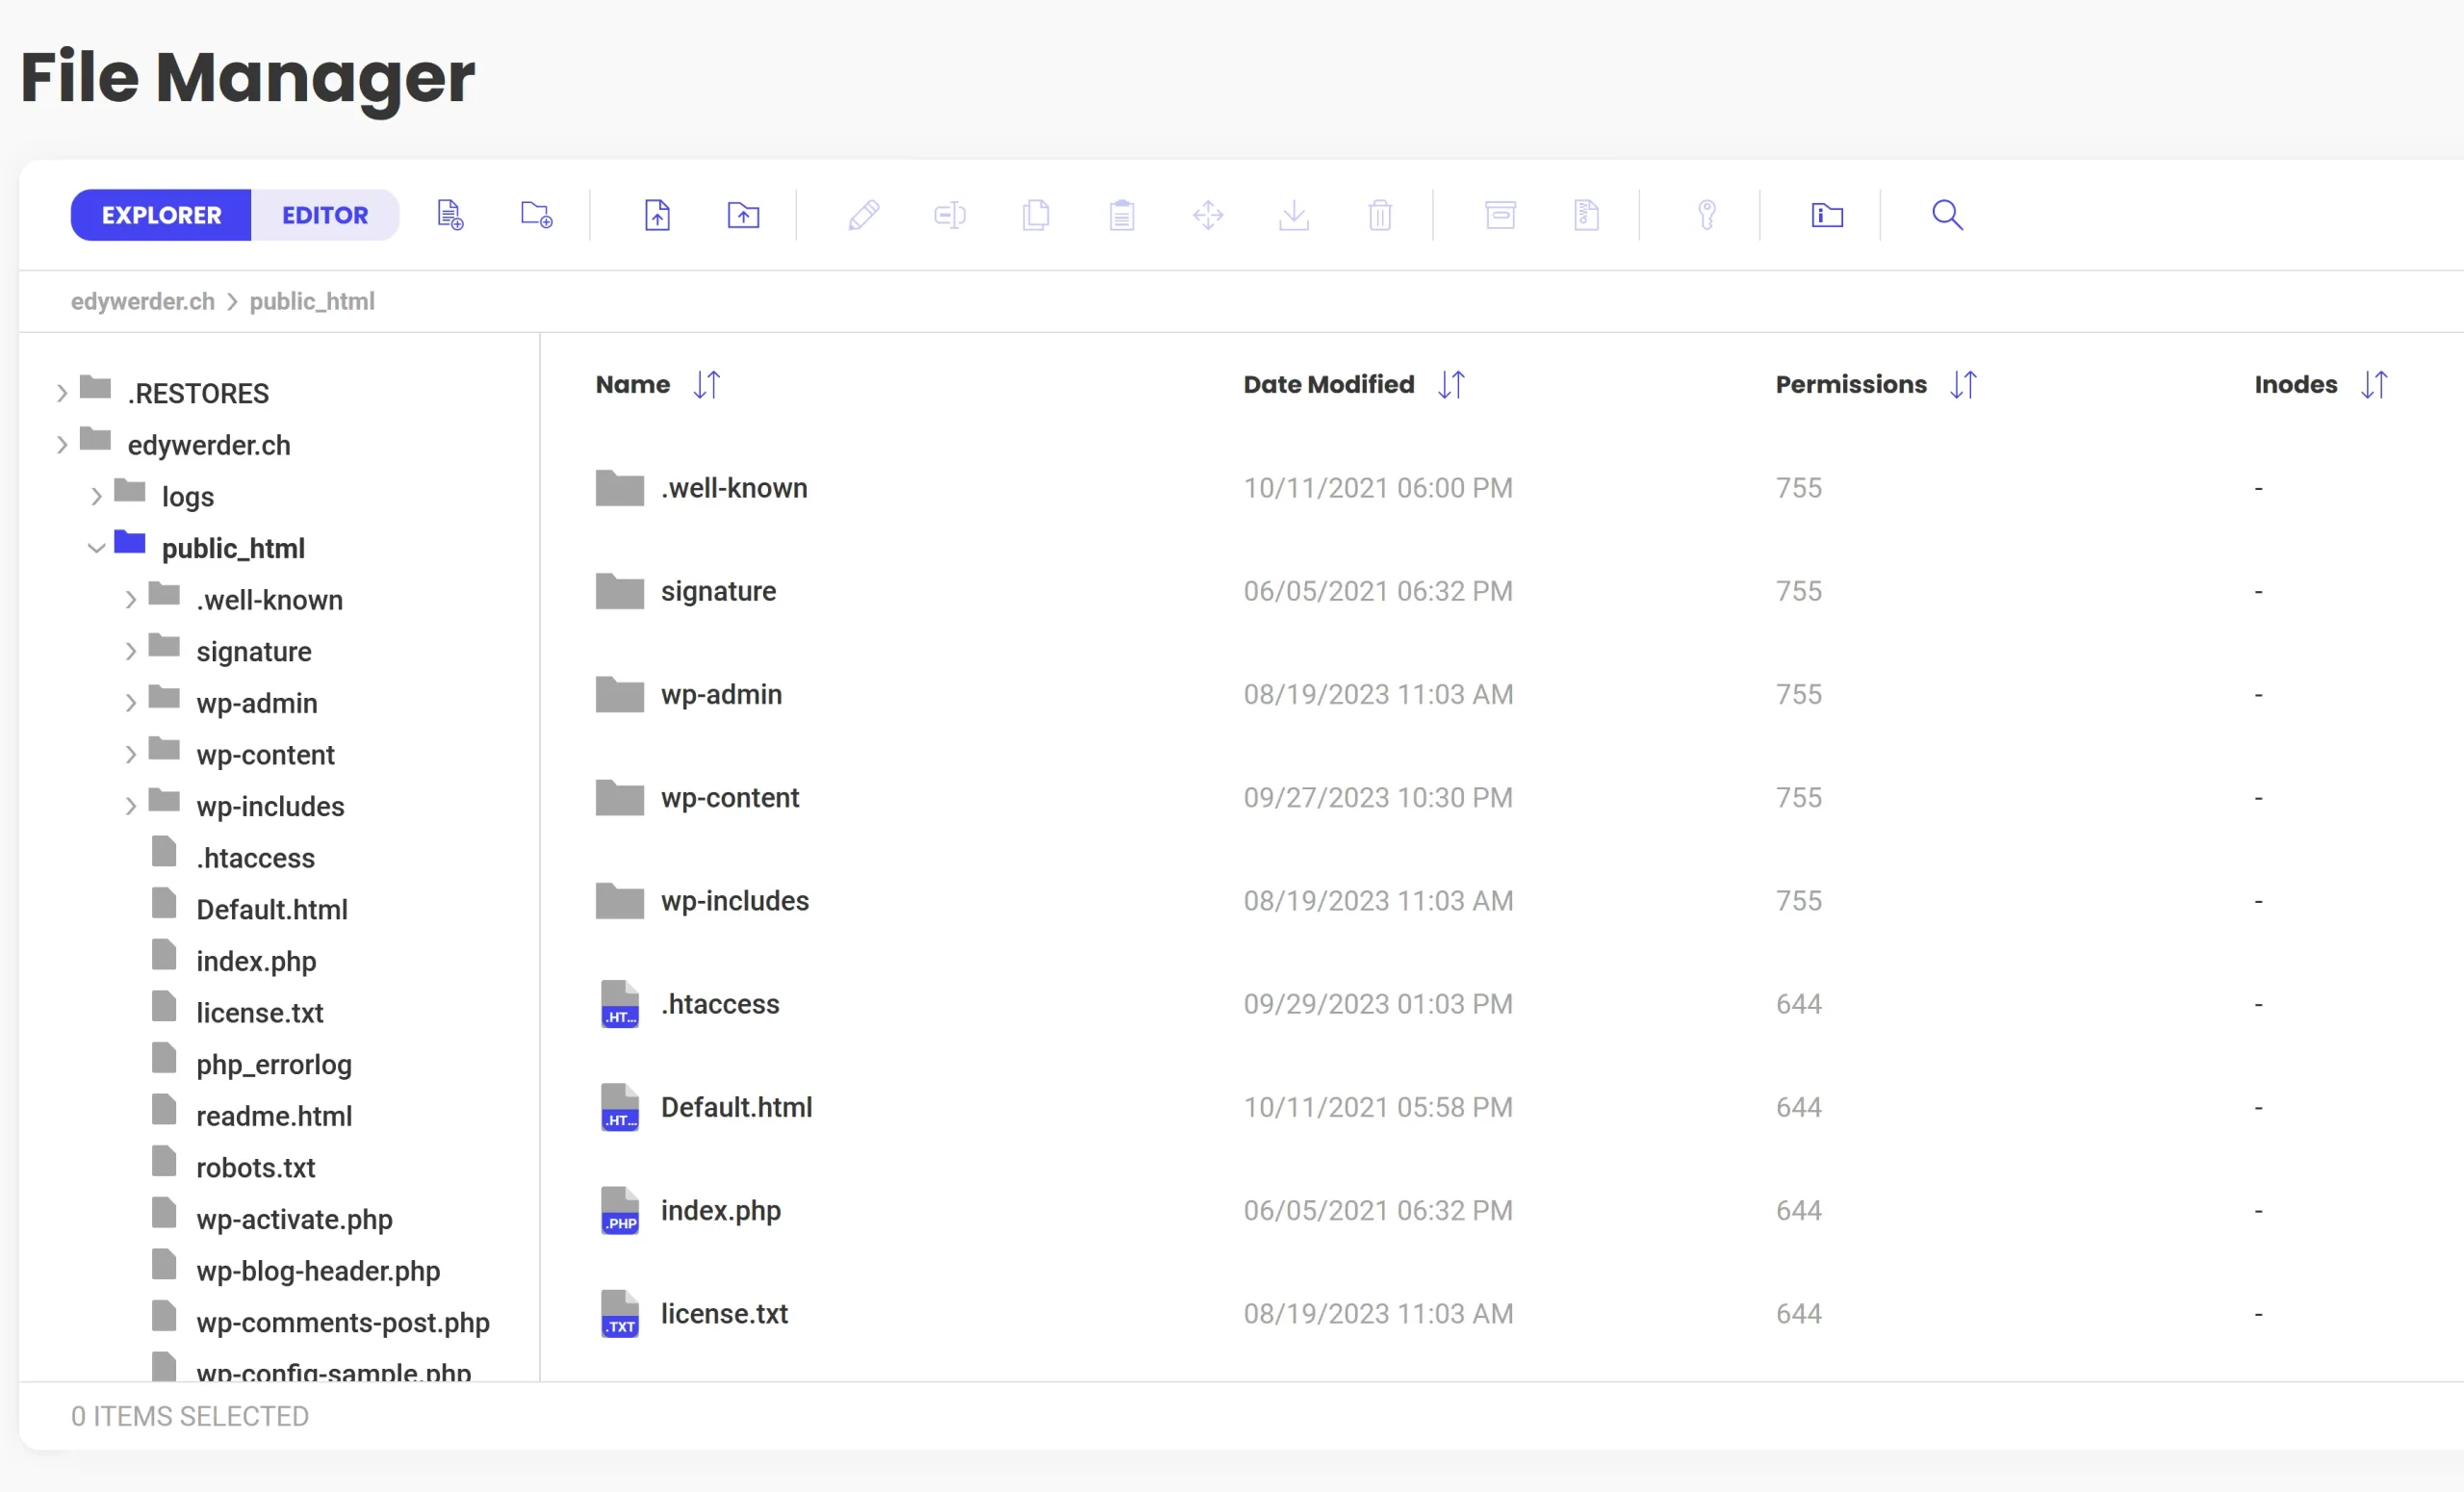Switch to the Editor tab
Screen dimensions: 2464x1492
point(324,214)
